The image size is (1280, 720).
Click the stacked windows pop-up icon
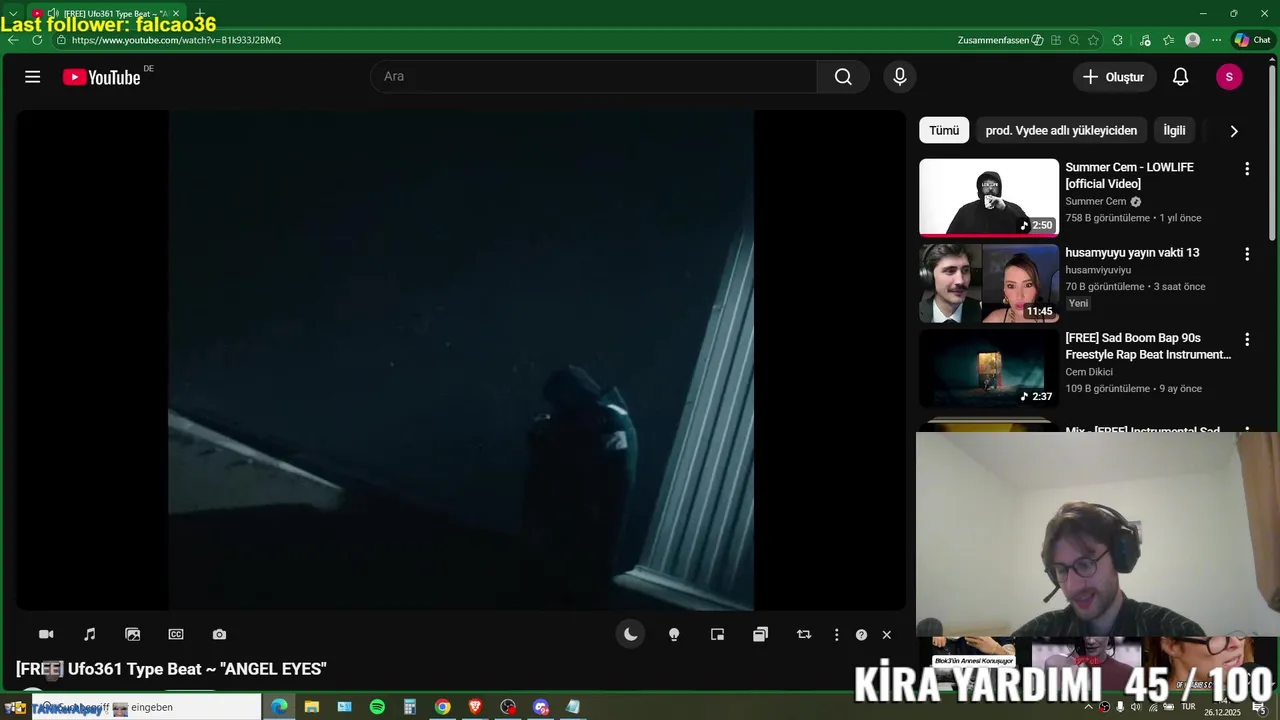coord(760,634)
